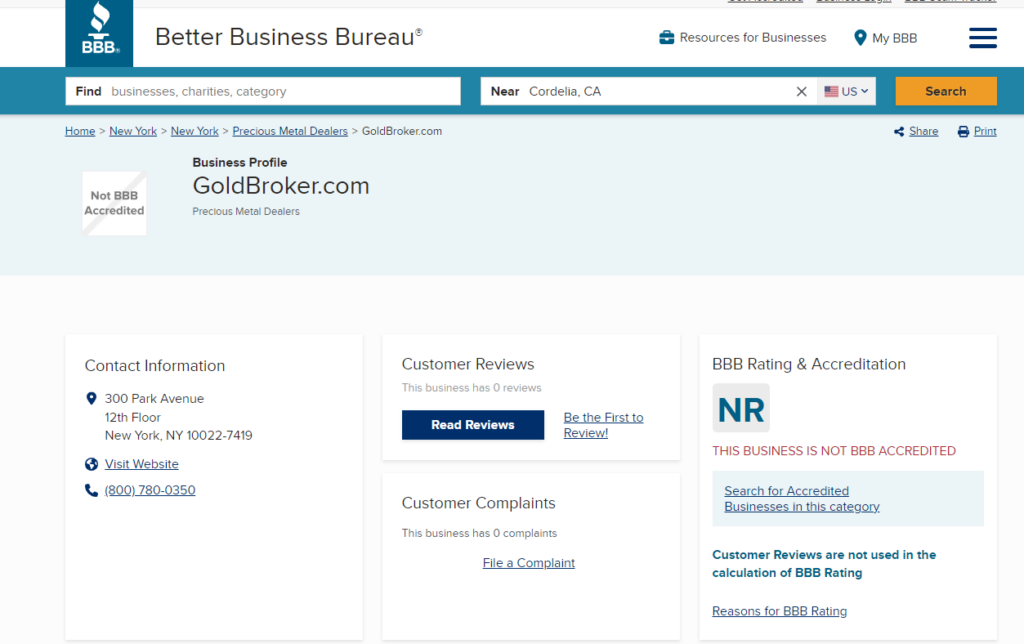Click the Share link

pos(923,131)
